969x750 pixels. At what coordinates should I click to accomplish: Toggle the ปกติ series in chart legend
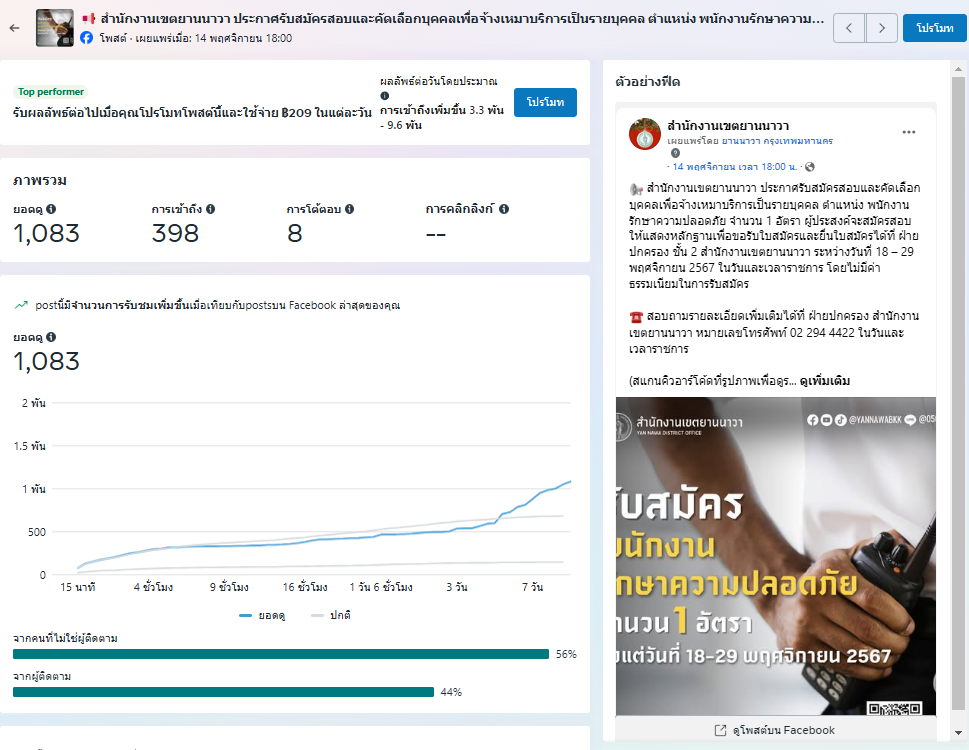click(x=332, y=615)
